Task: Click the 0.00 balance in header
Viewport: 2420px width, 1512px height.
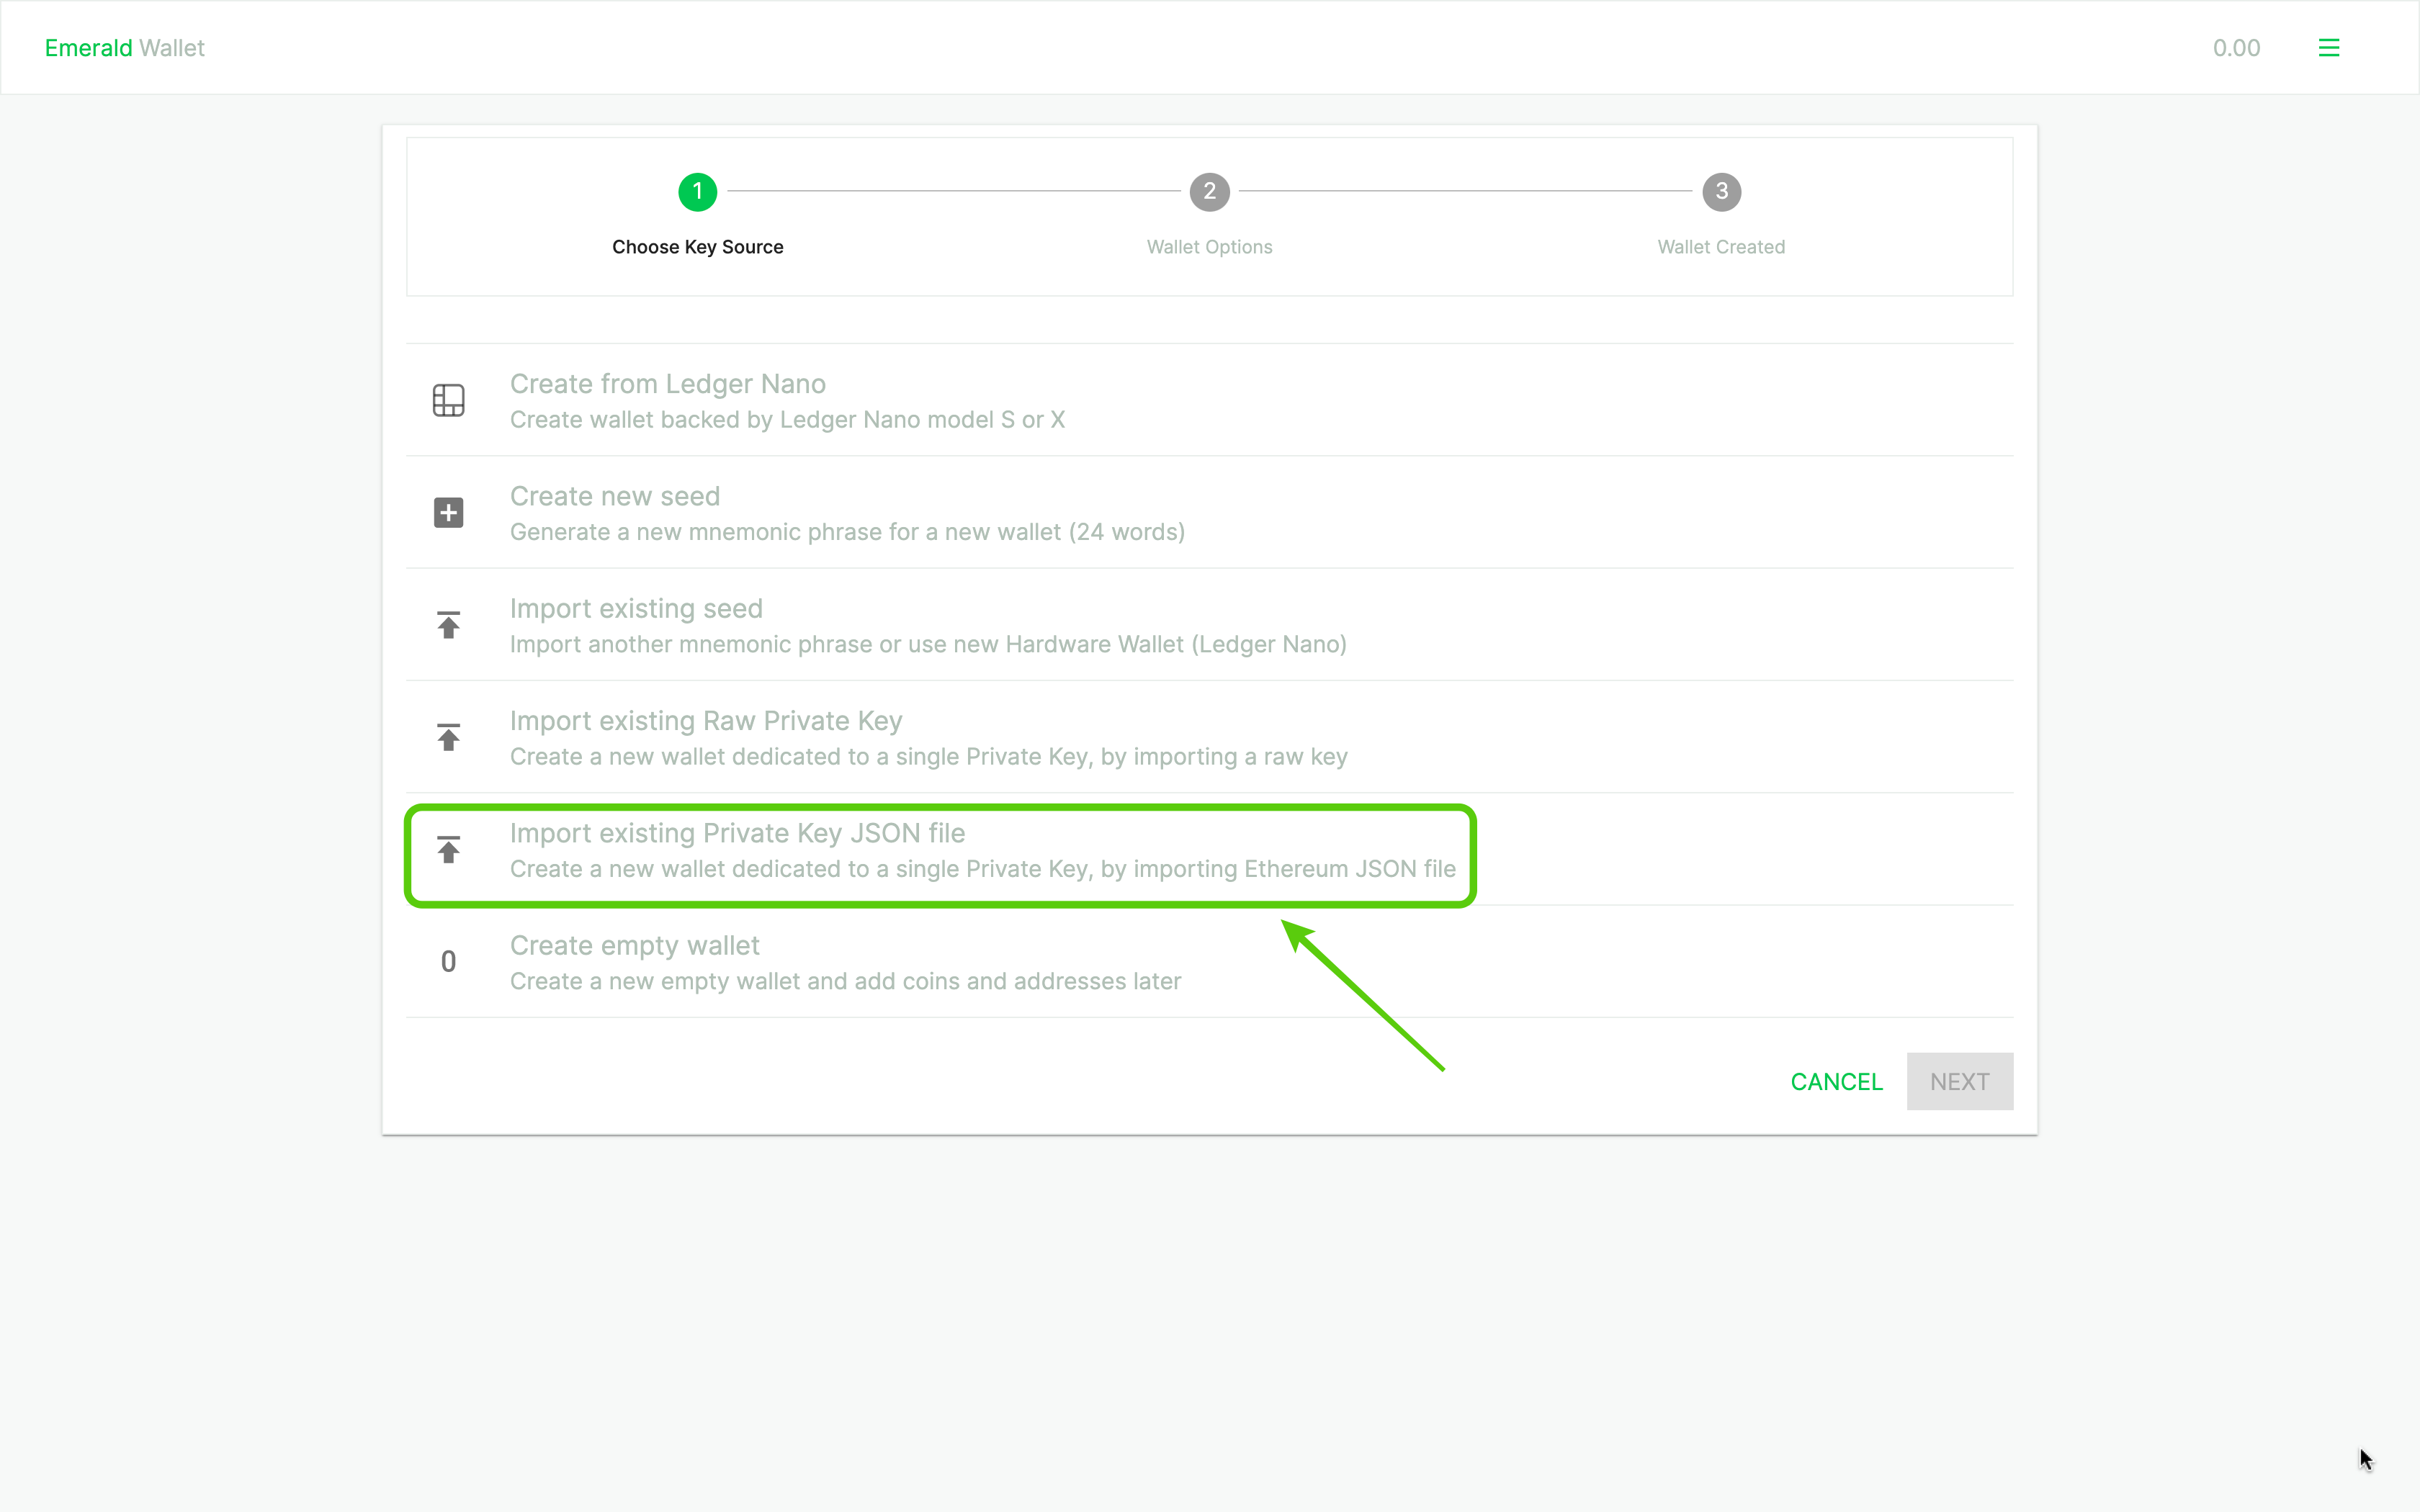Action: [x=2236, y=48]
